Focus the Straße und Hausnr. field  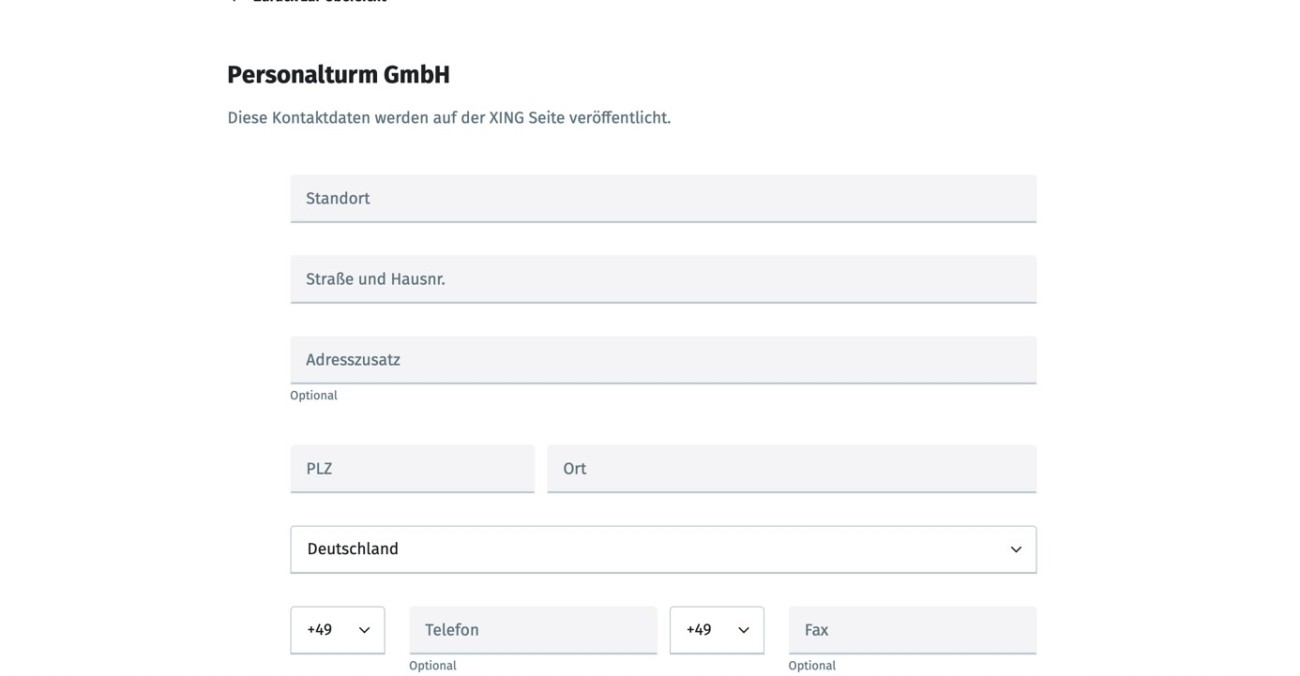point(662,280)
